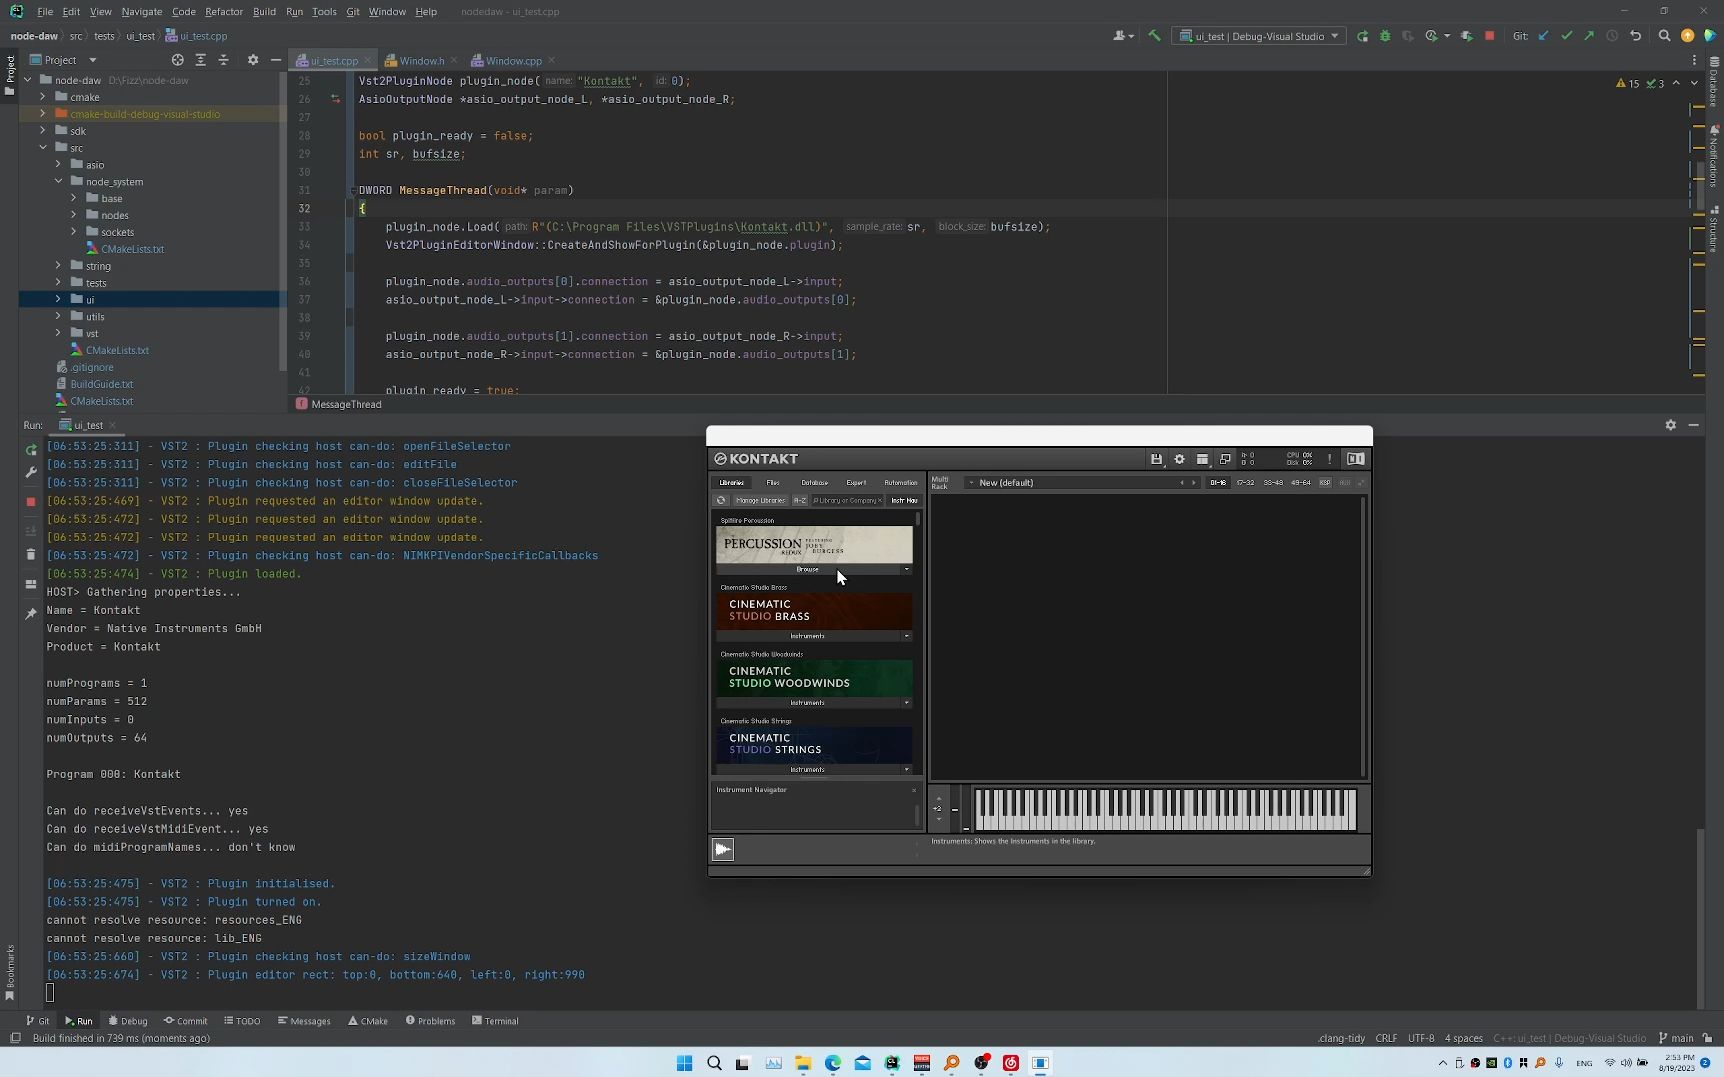Screen dimensions: 1724x1077
Task: Click Kontakt save disk icon
Action: [x=1156, y=459]
